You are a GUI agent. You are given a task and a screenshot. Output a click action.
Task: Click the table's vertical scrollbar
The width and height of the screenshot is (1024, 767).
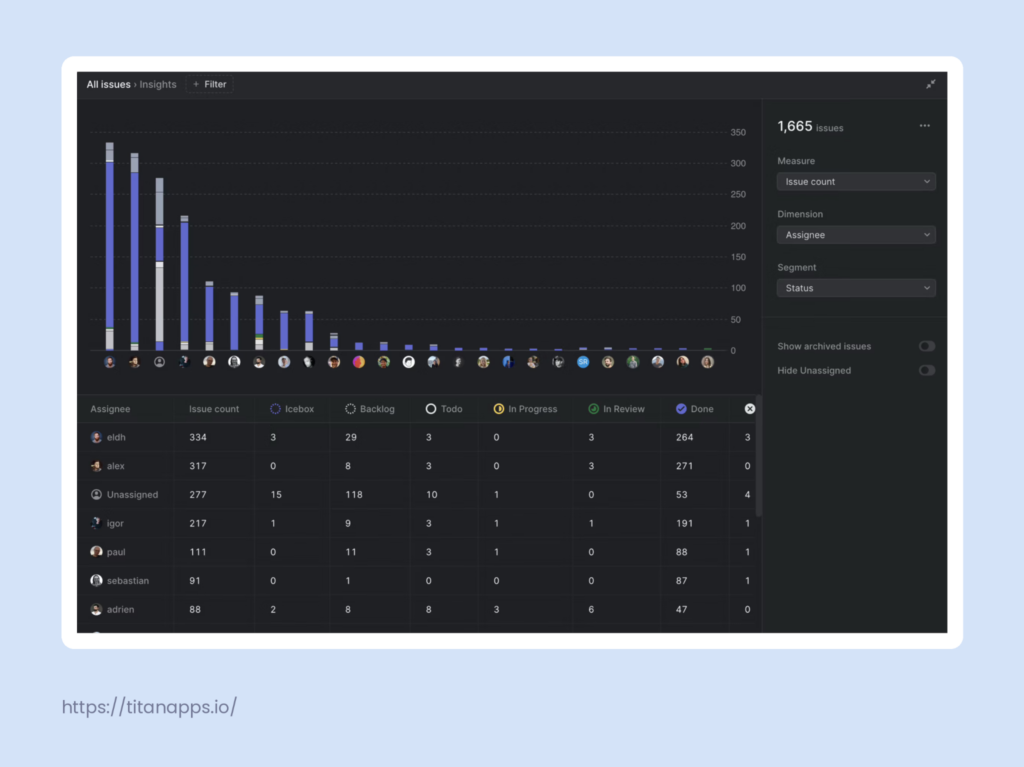click(758, 455)
